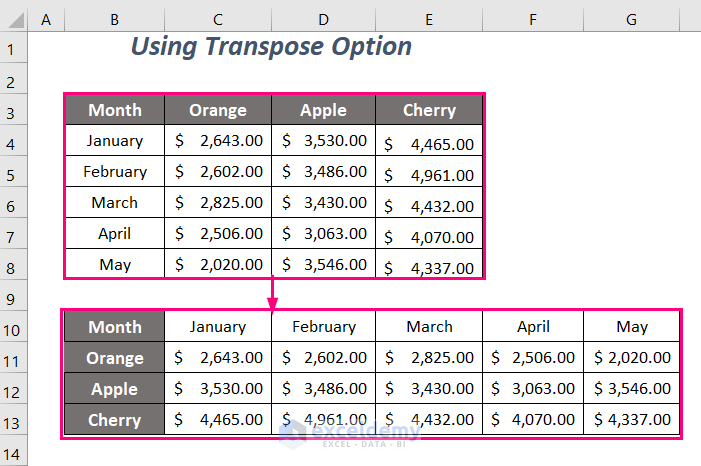Image resolution: width=701 pixels, height=466 pixels.
Task: Select the March cell in row 10
Action: pos(429,326)
